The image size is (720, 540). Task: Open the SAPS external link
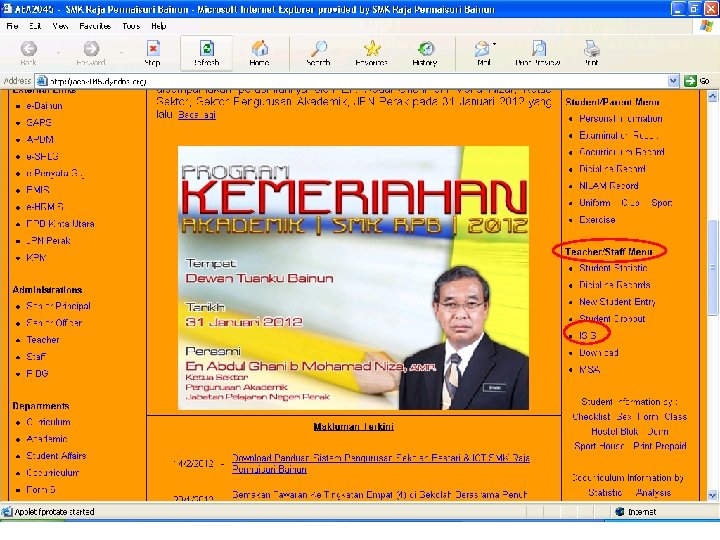[39, 123]
